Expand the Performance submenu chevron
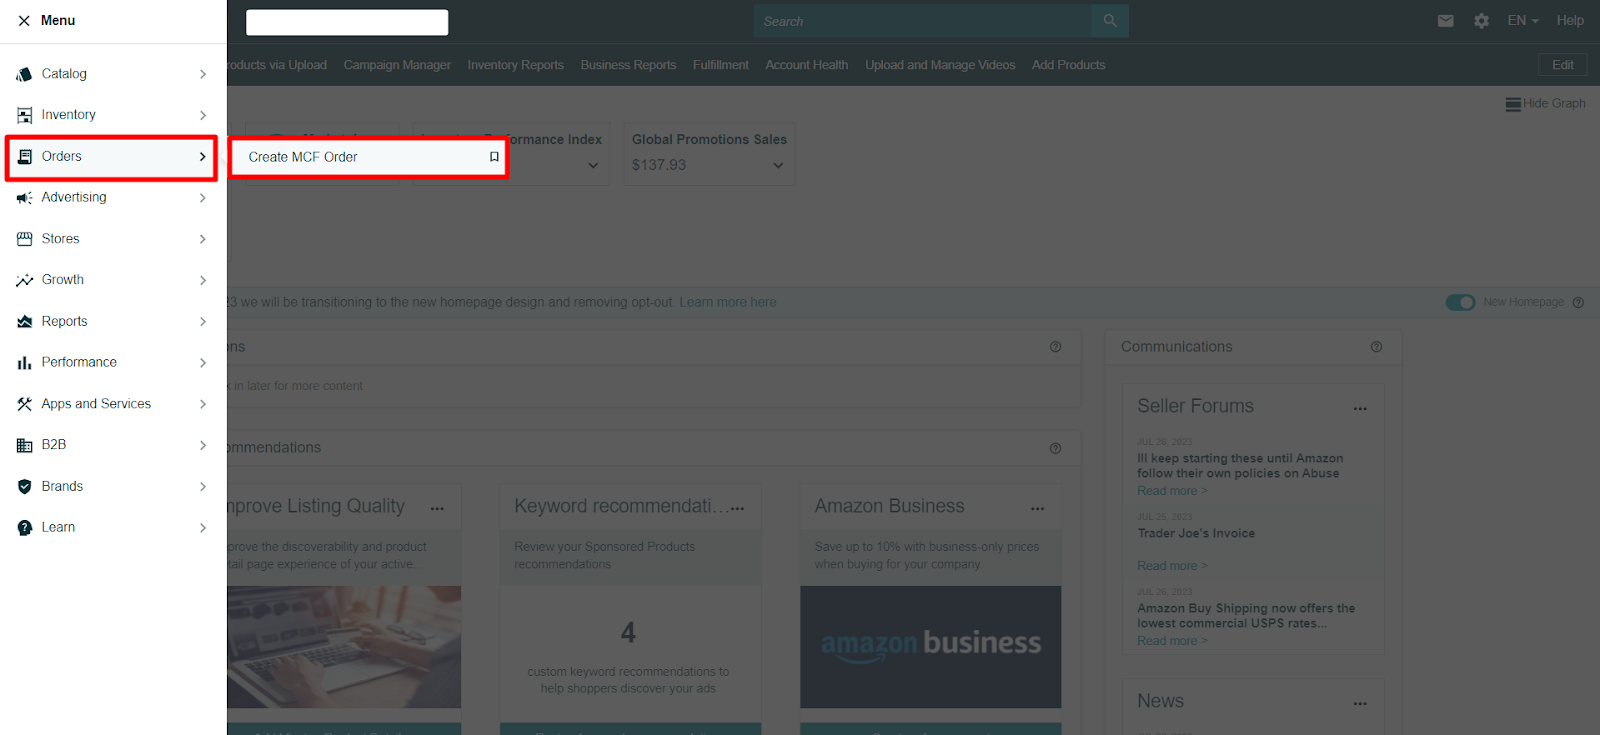This screenshot has width=1600, height=735. [x=203, y=363]
